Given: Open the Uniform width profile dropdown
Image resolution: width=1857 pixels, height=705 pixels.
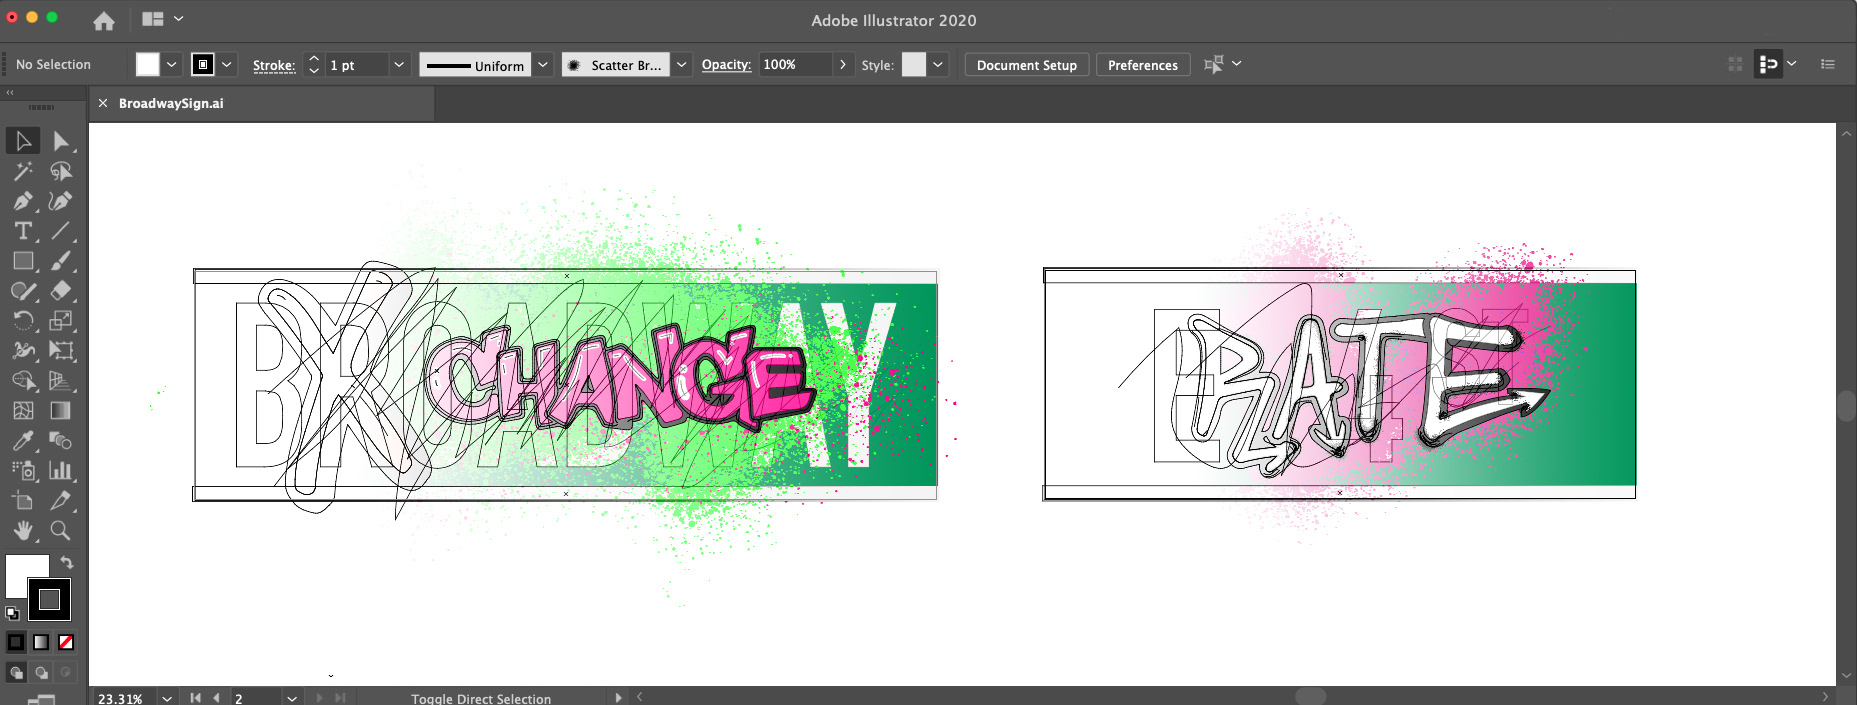Looking at the screenshot, I should 543,64.
